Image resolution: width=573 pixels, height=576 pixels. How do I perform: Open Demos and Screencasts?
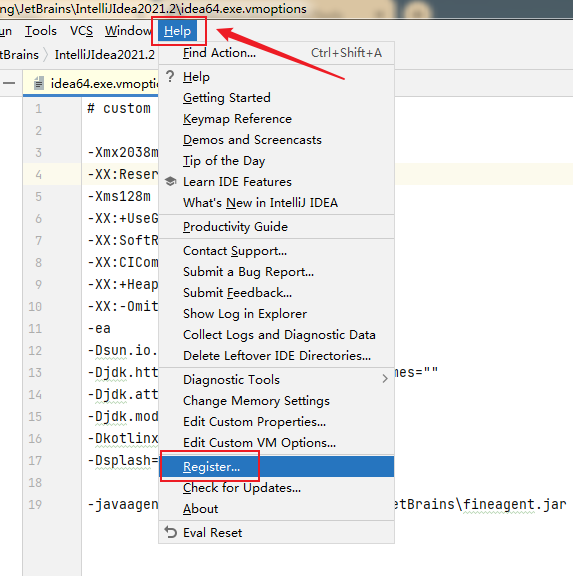[277, 140]
